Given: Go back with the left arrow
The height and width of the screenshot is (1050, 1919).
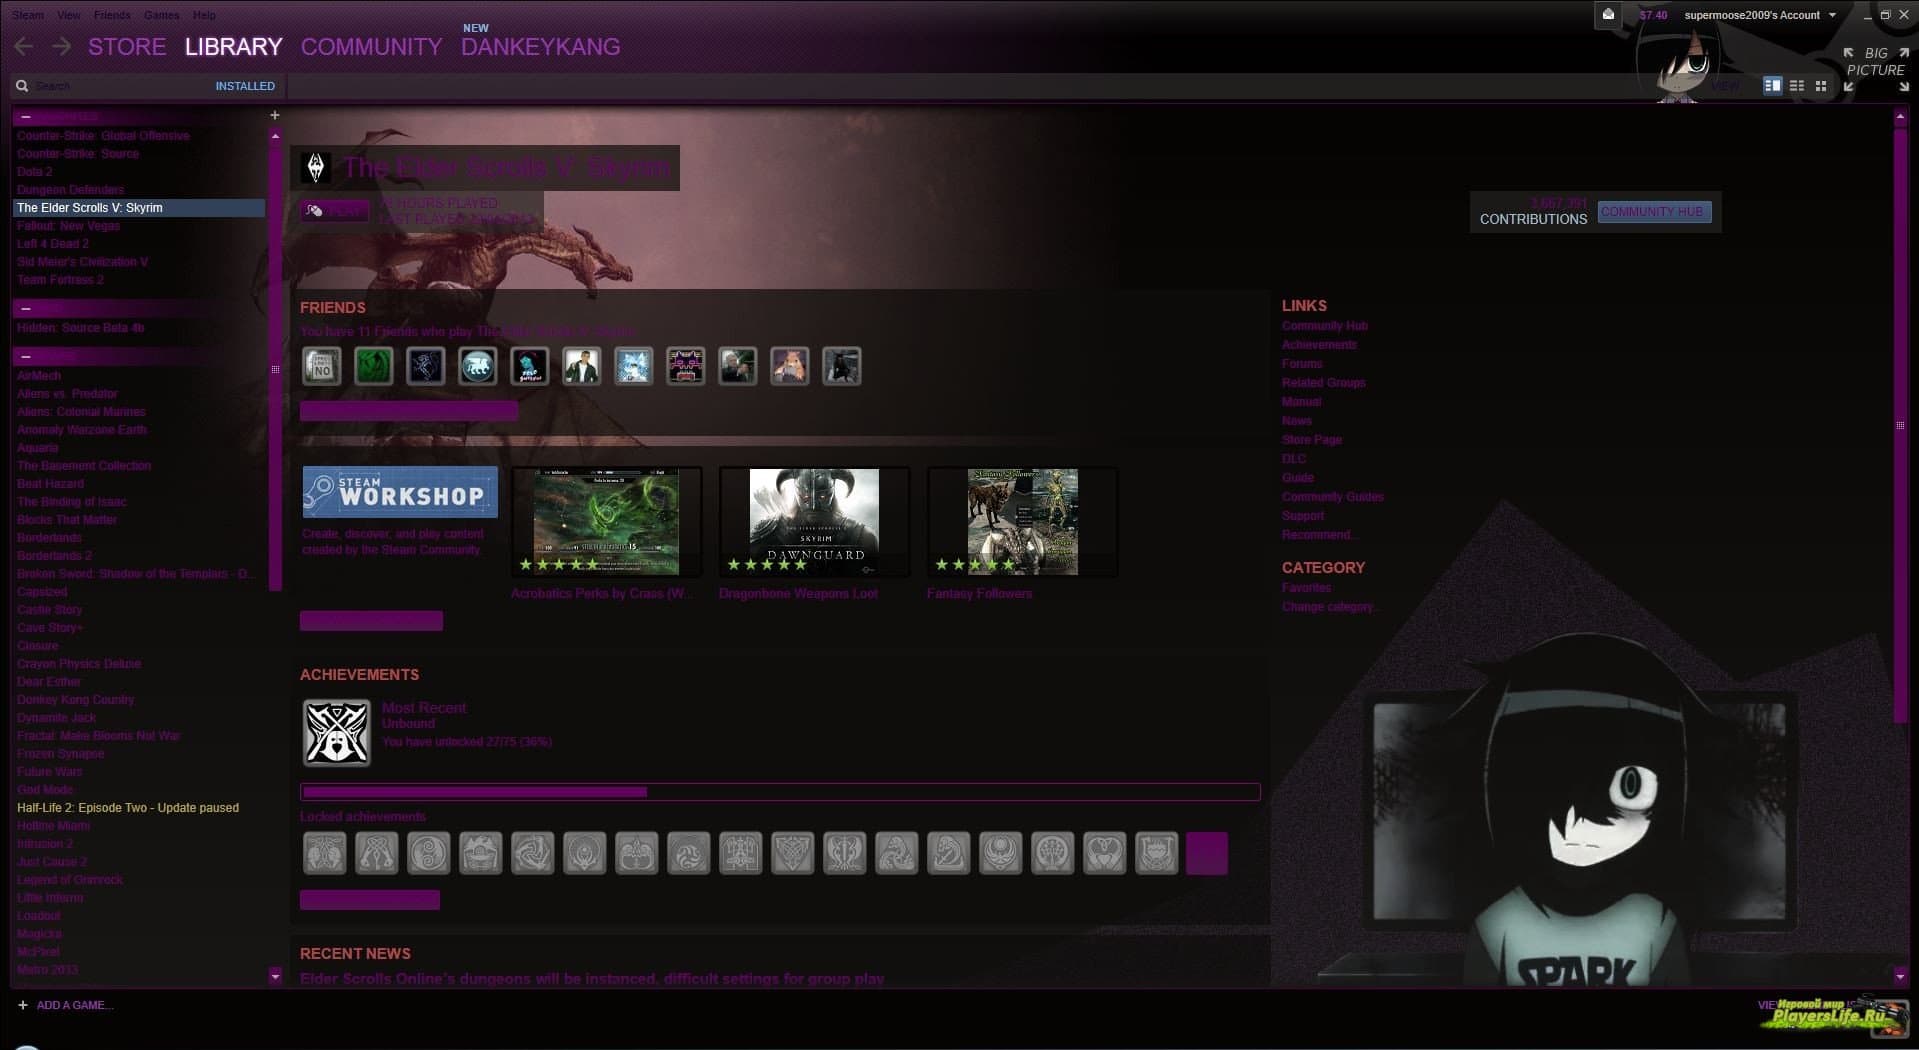Looking at the screenshot, I should (x=24, y=47).
